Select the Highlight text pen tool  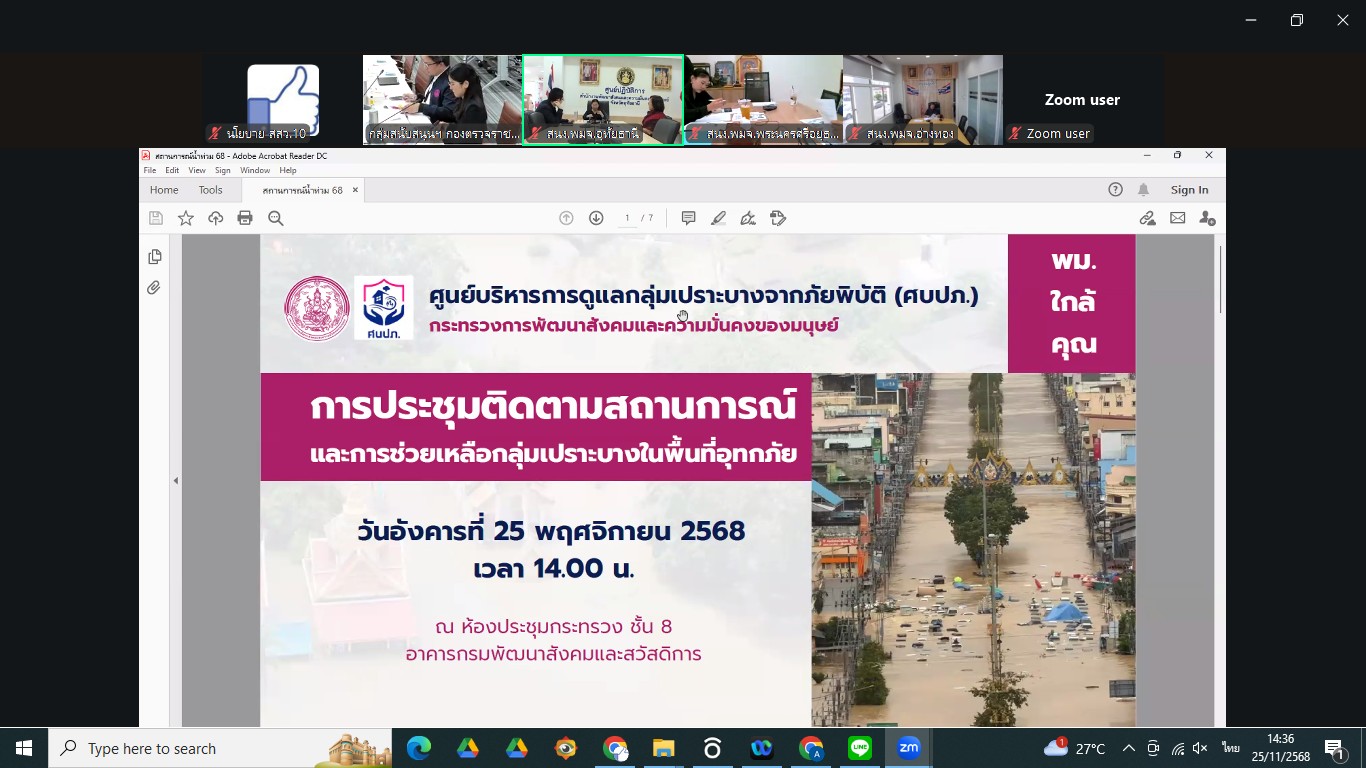point(718,218)
